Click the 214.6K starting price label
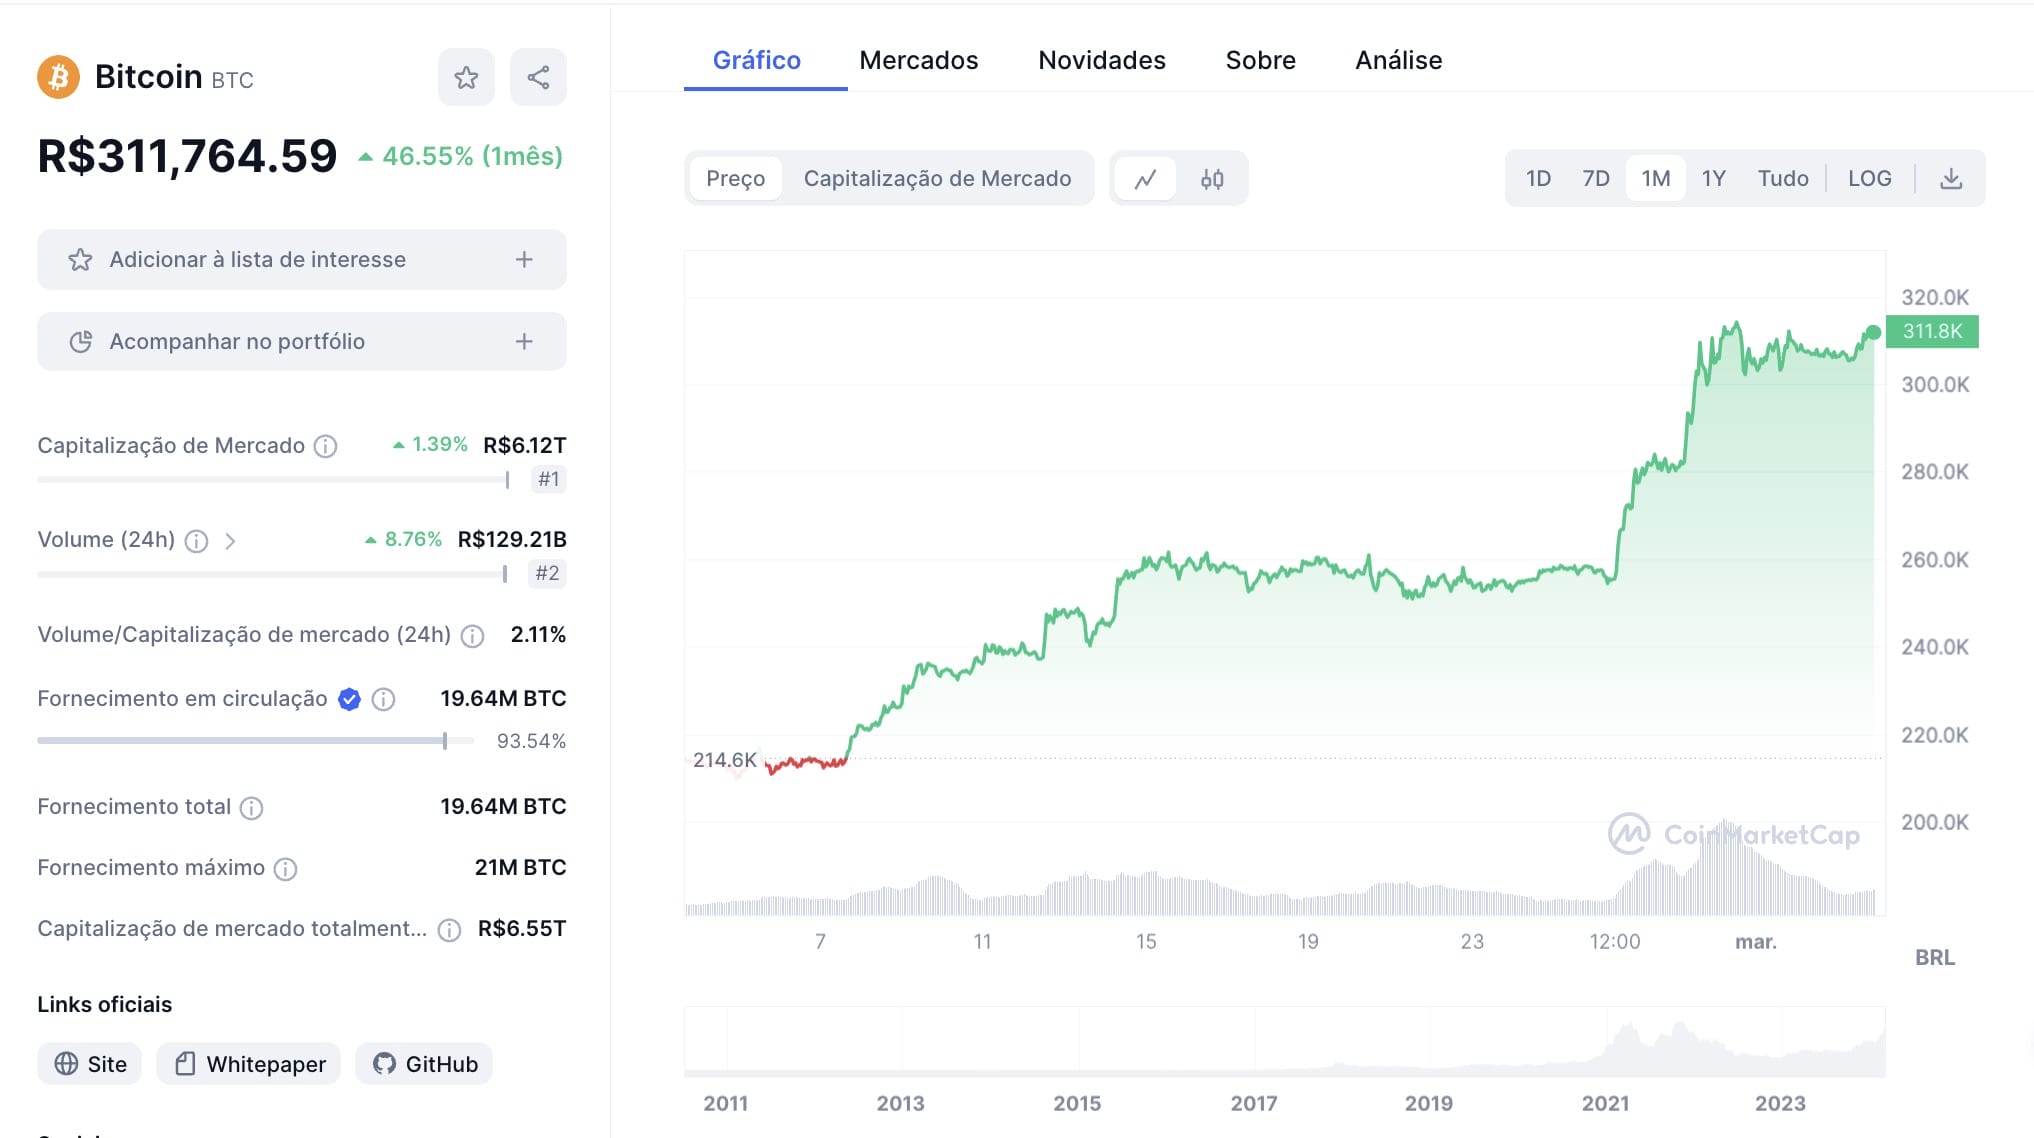 (x=725, y=760)
